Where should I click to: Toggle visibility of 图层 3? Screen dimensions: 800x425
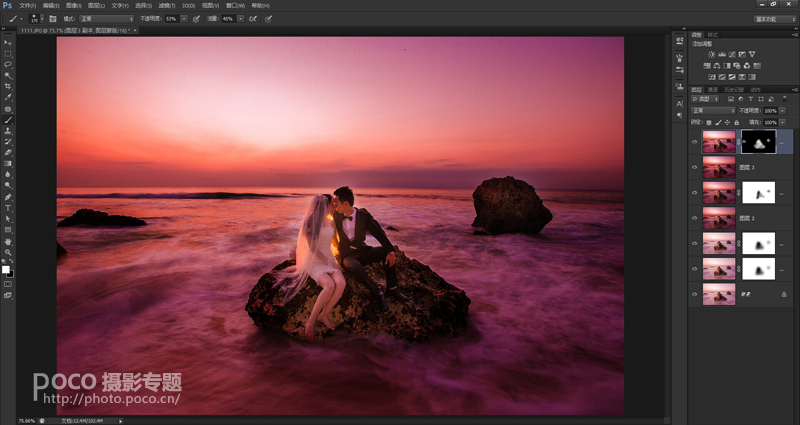[694, 167]
